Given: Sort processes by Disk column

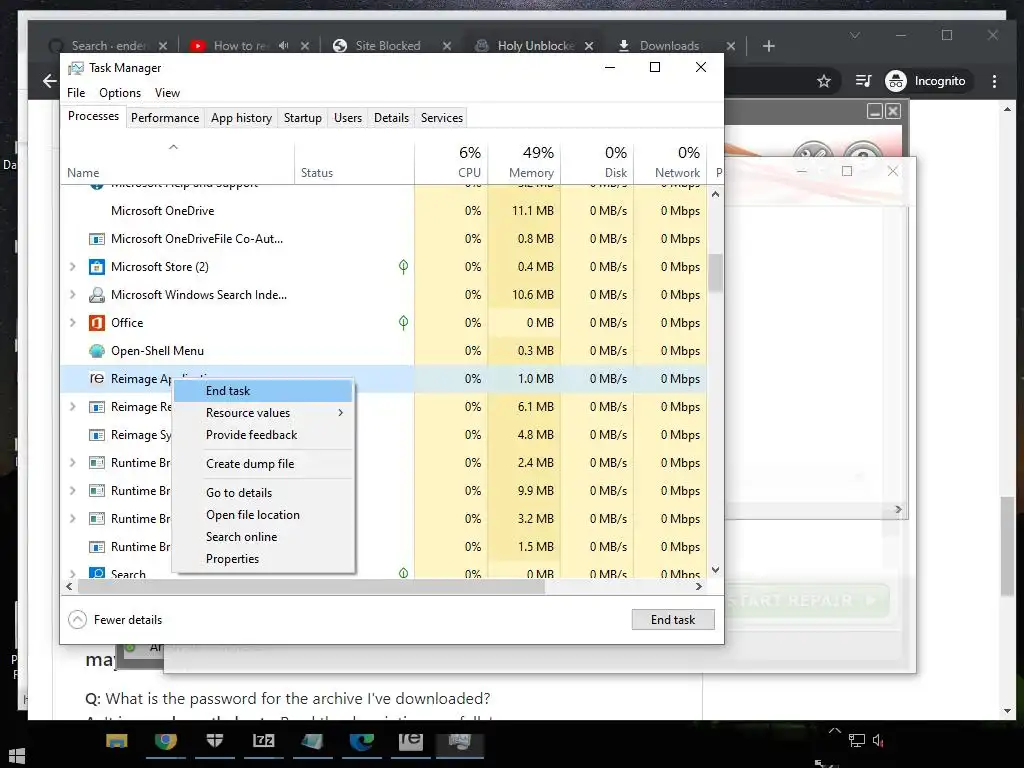Looking at the screenshot, I should click(x=598, y=162).
